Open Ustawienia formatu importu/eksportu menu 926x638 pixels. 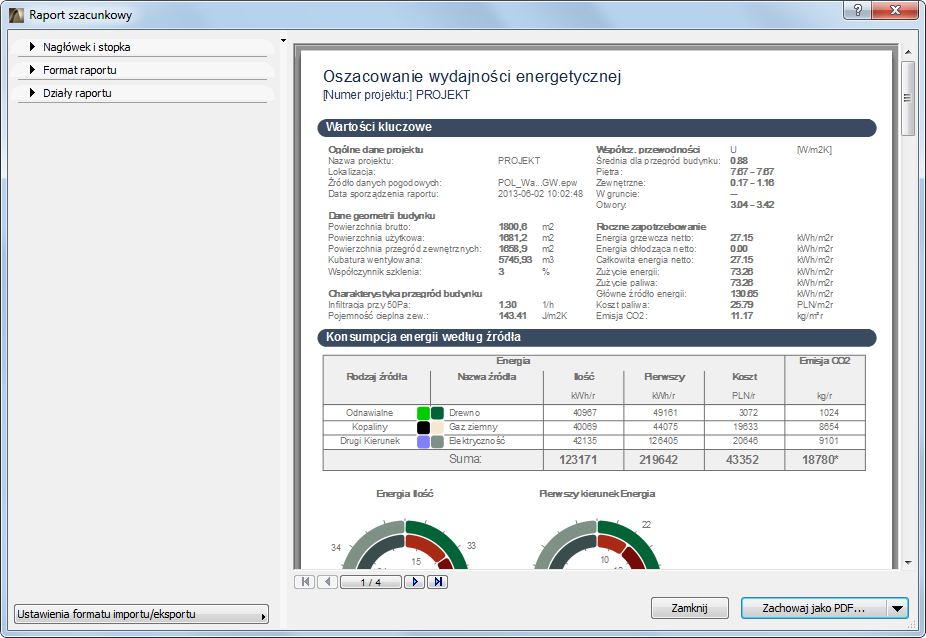pos(141,614)
